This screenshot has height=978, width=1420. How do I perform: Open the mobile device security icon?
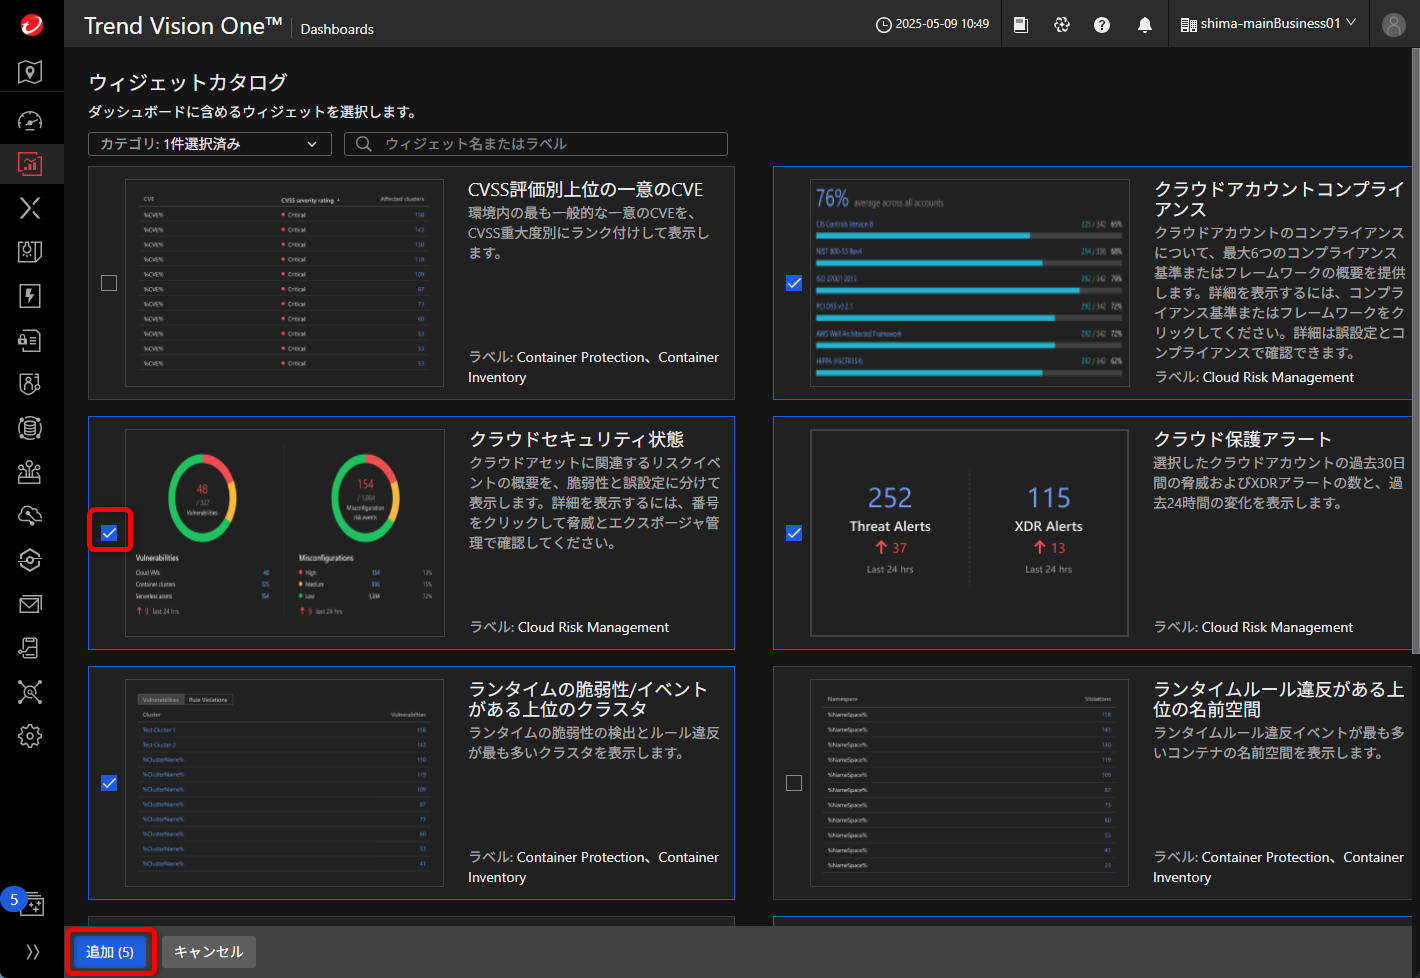30,648
